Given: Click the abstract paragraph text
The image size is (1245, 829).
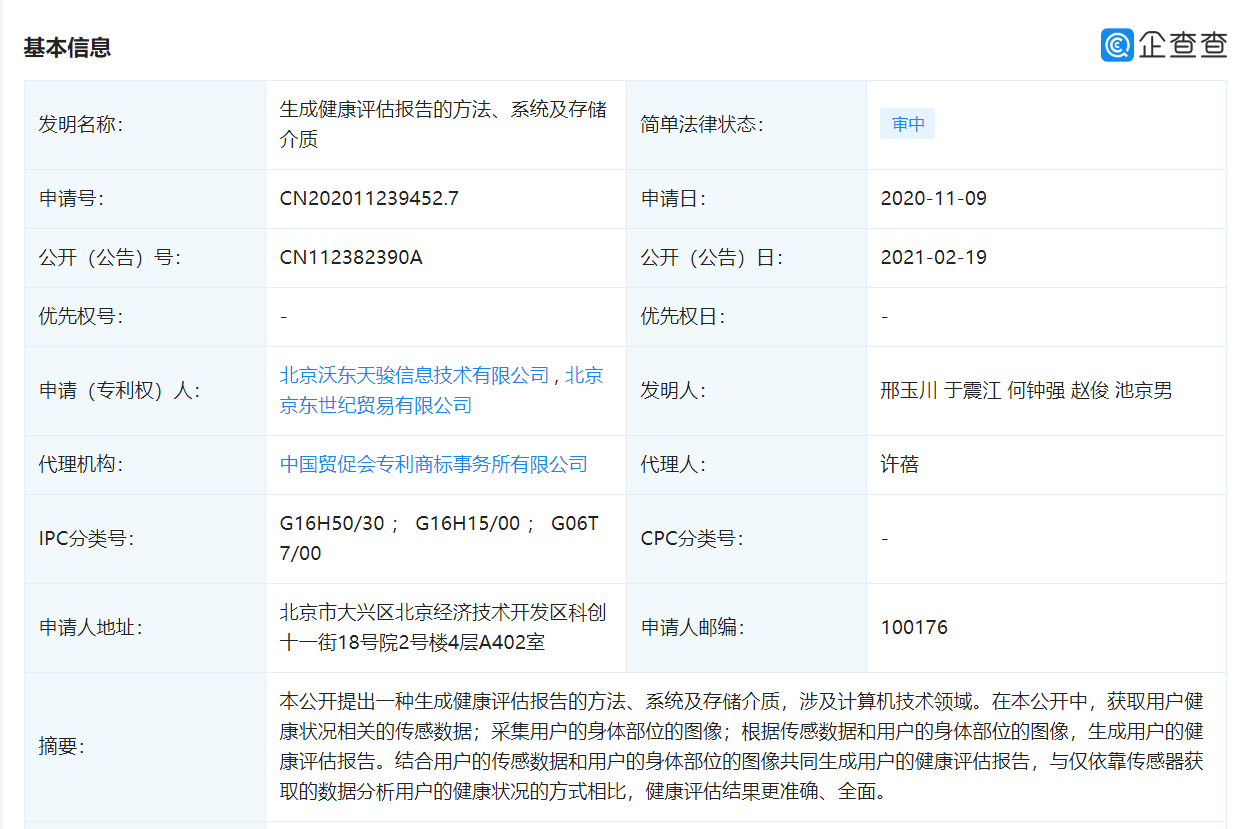Looking at the screenshot, I should click(x=741, y=747).
